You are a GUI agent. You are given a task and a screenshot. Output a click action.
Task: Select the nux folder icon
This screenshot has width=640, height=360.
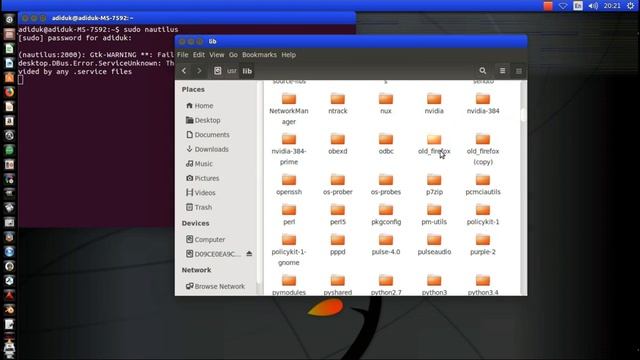pos(386,99)
